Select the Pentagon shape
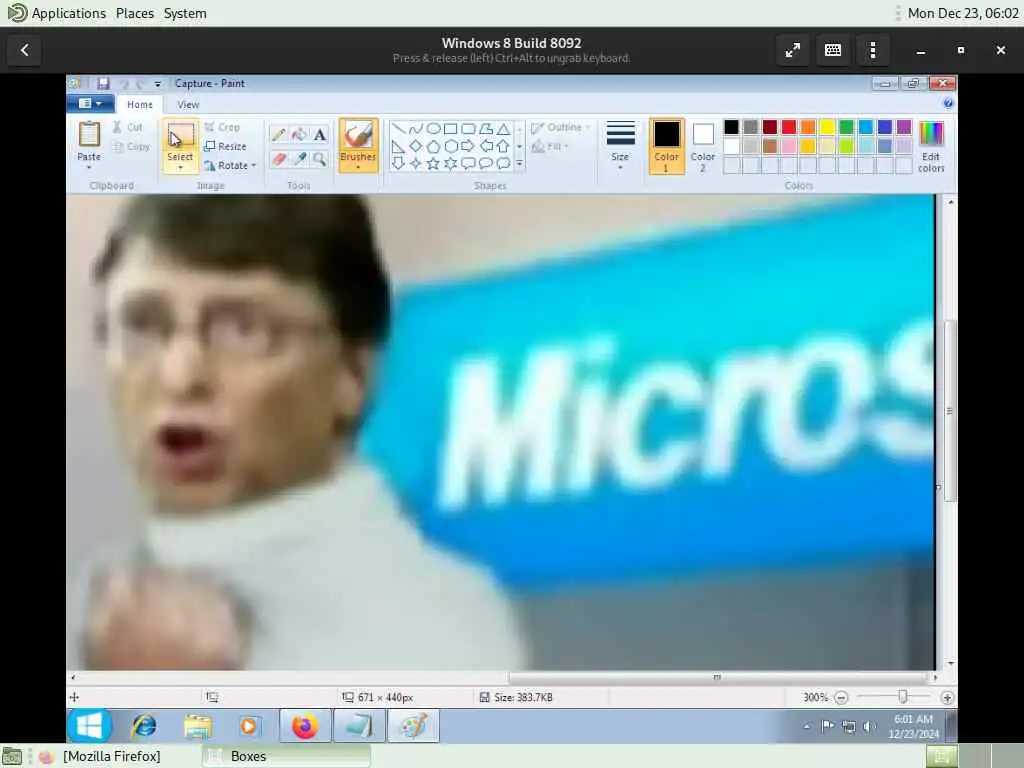Viewport: 1024px width, 768px height. (x=433, y=146)
